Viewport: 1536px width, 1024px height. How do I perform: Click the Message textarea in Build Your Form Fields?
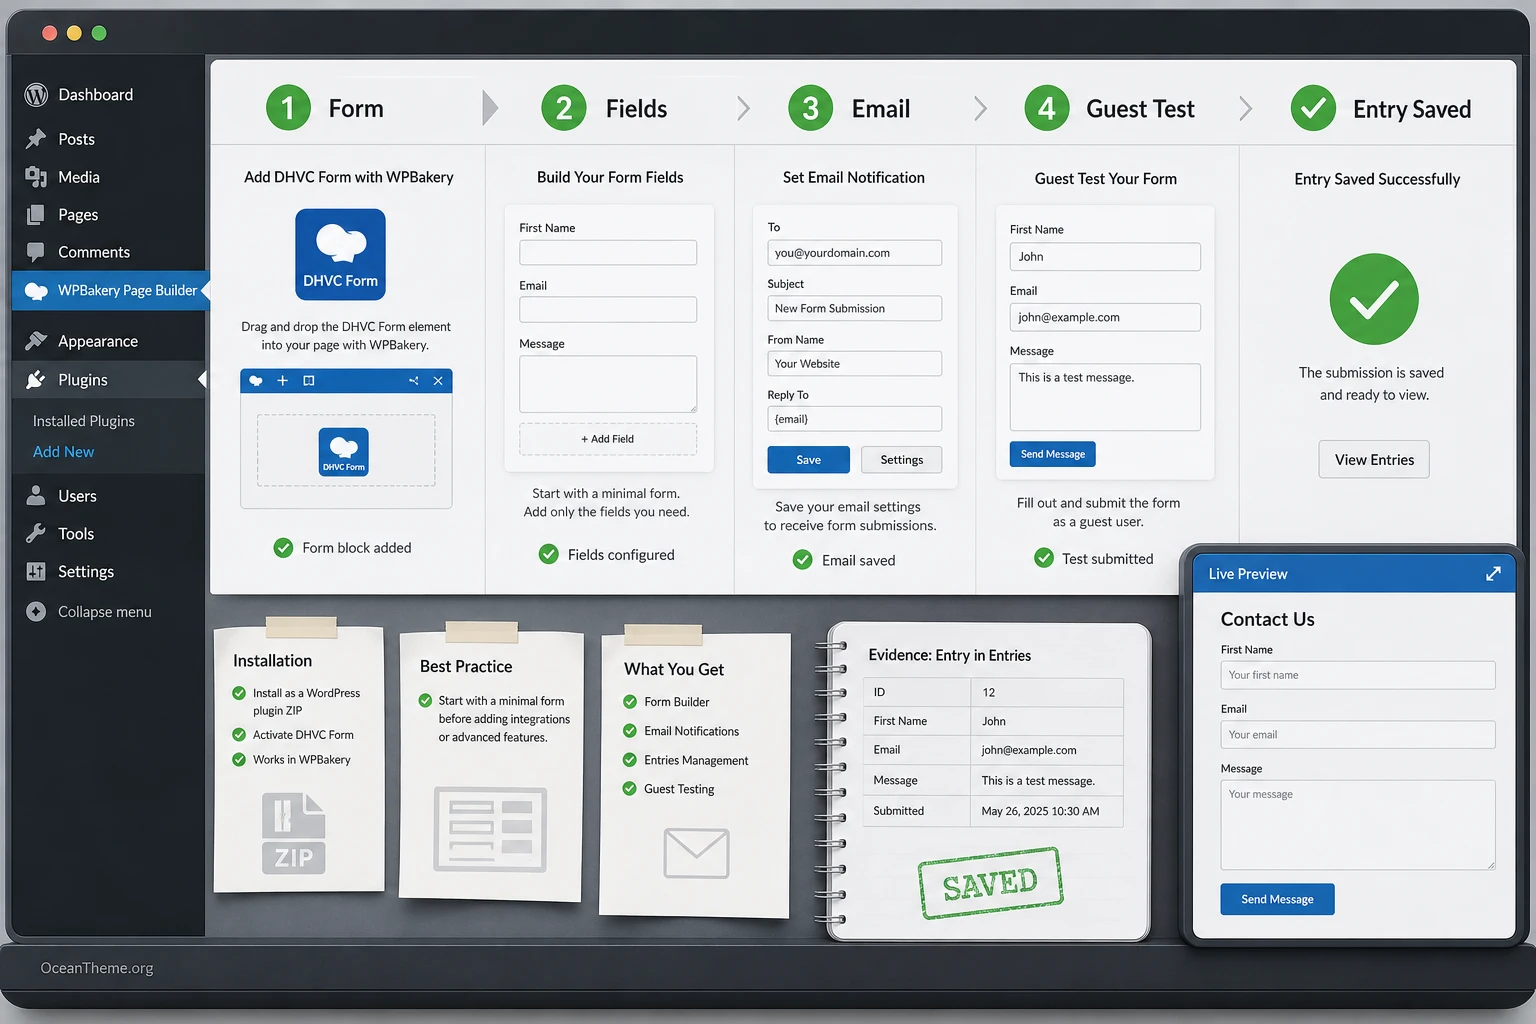click(x=608, y=384)
